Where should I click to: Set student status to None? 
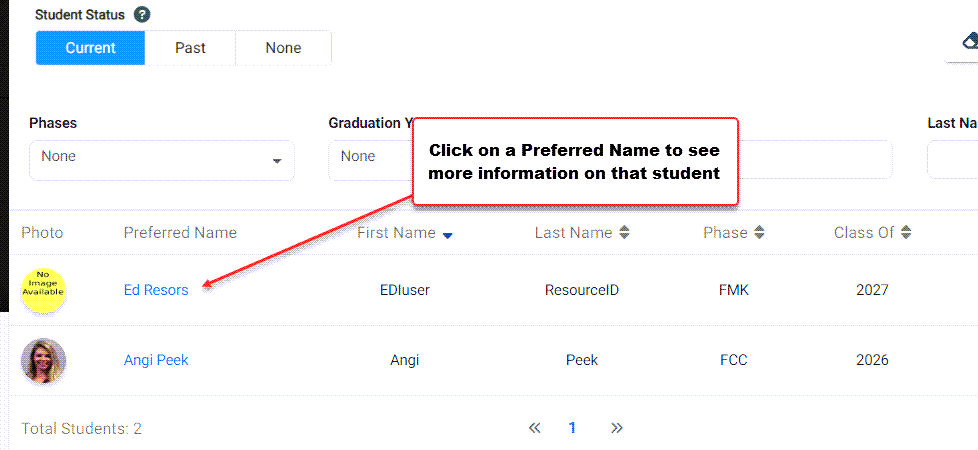[283, 48]
